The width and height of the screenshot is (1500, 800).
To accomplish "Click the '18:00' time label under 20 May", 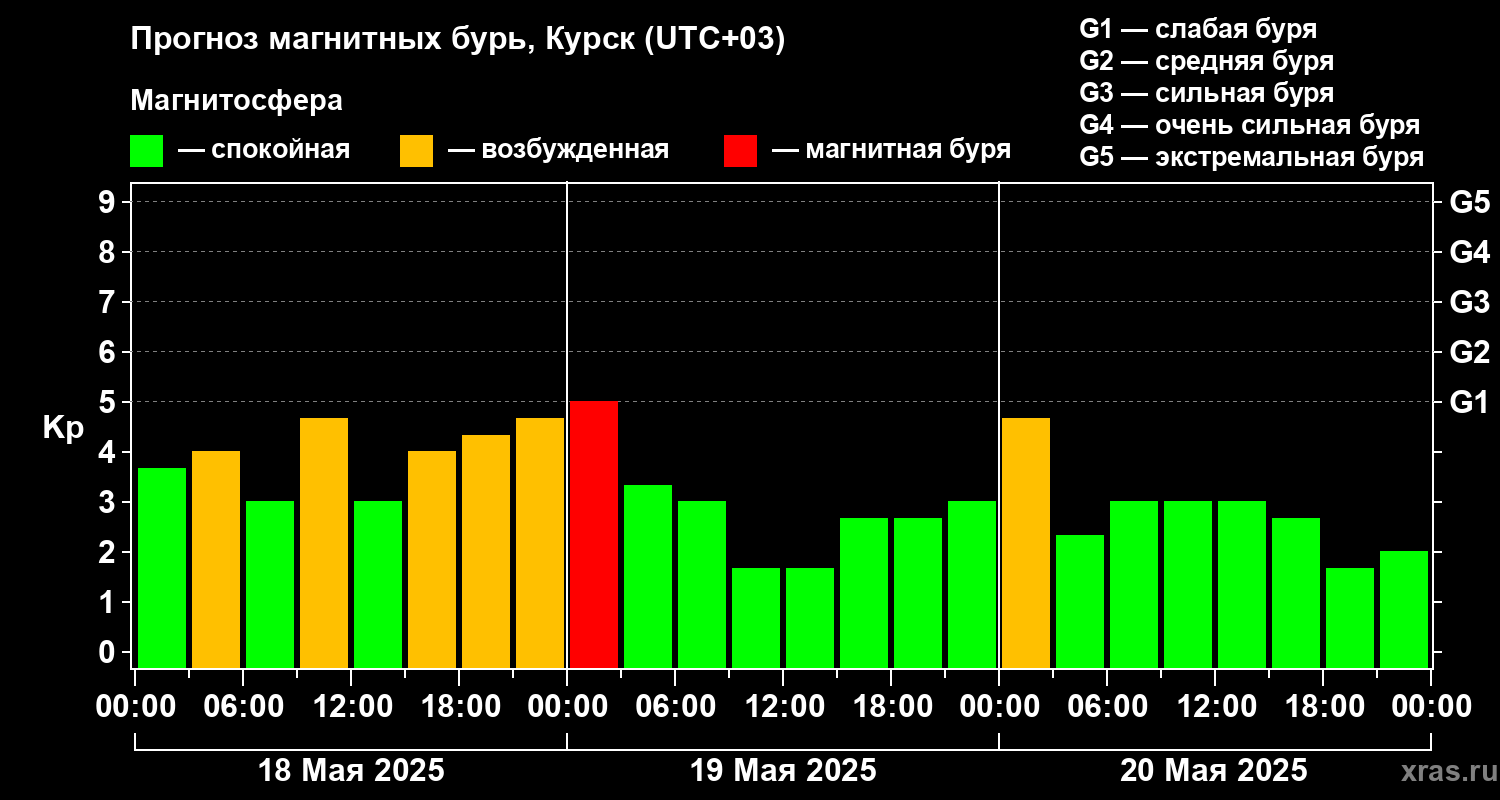I will (1323, 707).
